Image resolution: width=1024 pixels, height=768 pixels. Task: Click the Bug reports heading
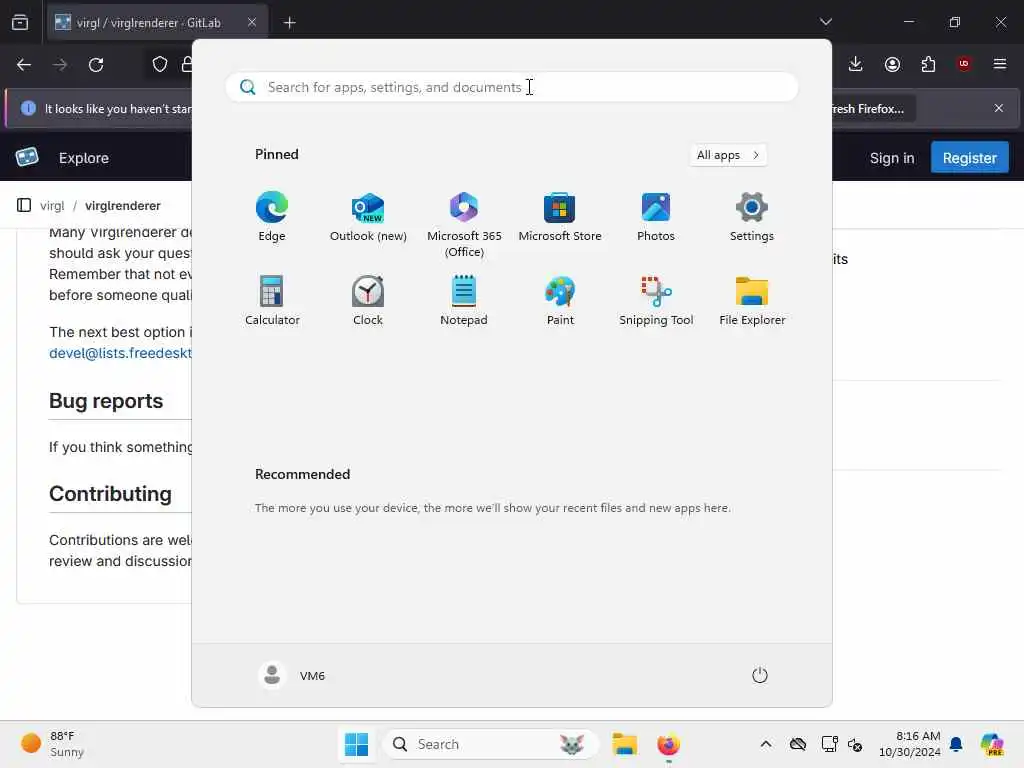106,400
